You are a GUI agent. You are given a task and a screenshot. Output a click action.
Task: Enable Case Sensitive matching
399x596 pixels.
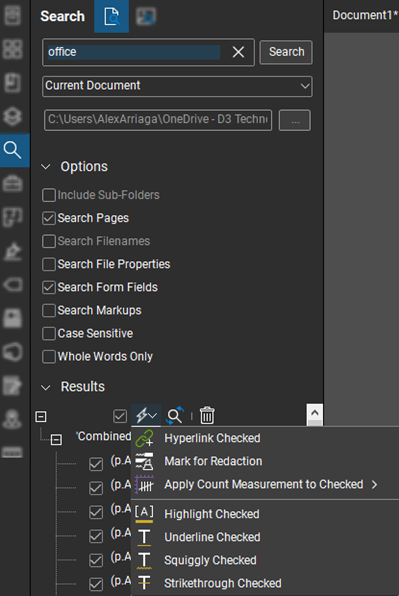tap(49, 334)
